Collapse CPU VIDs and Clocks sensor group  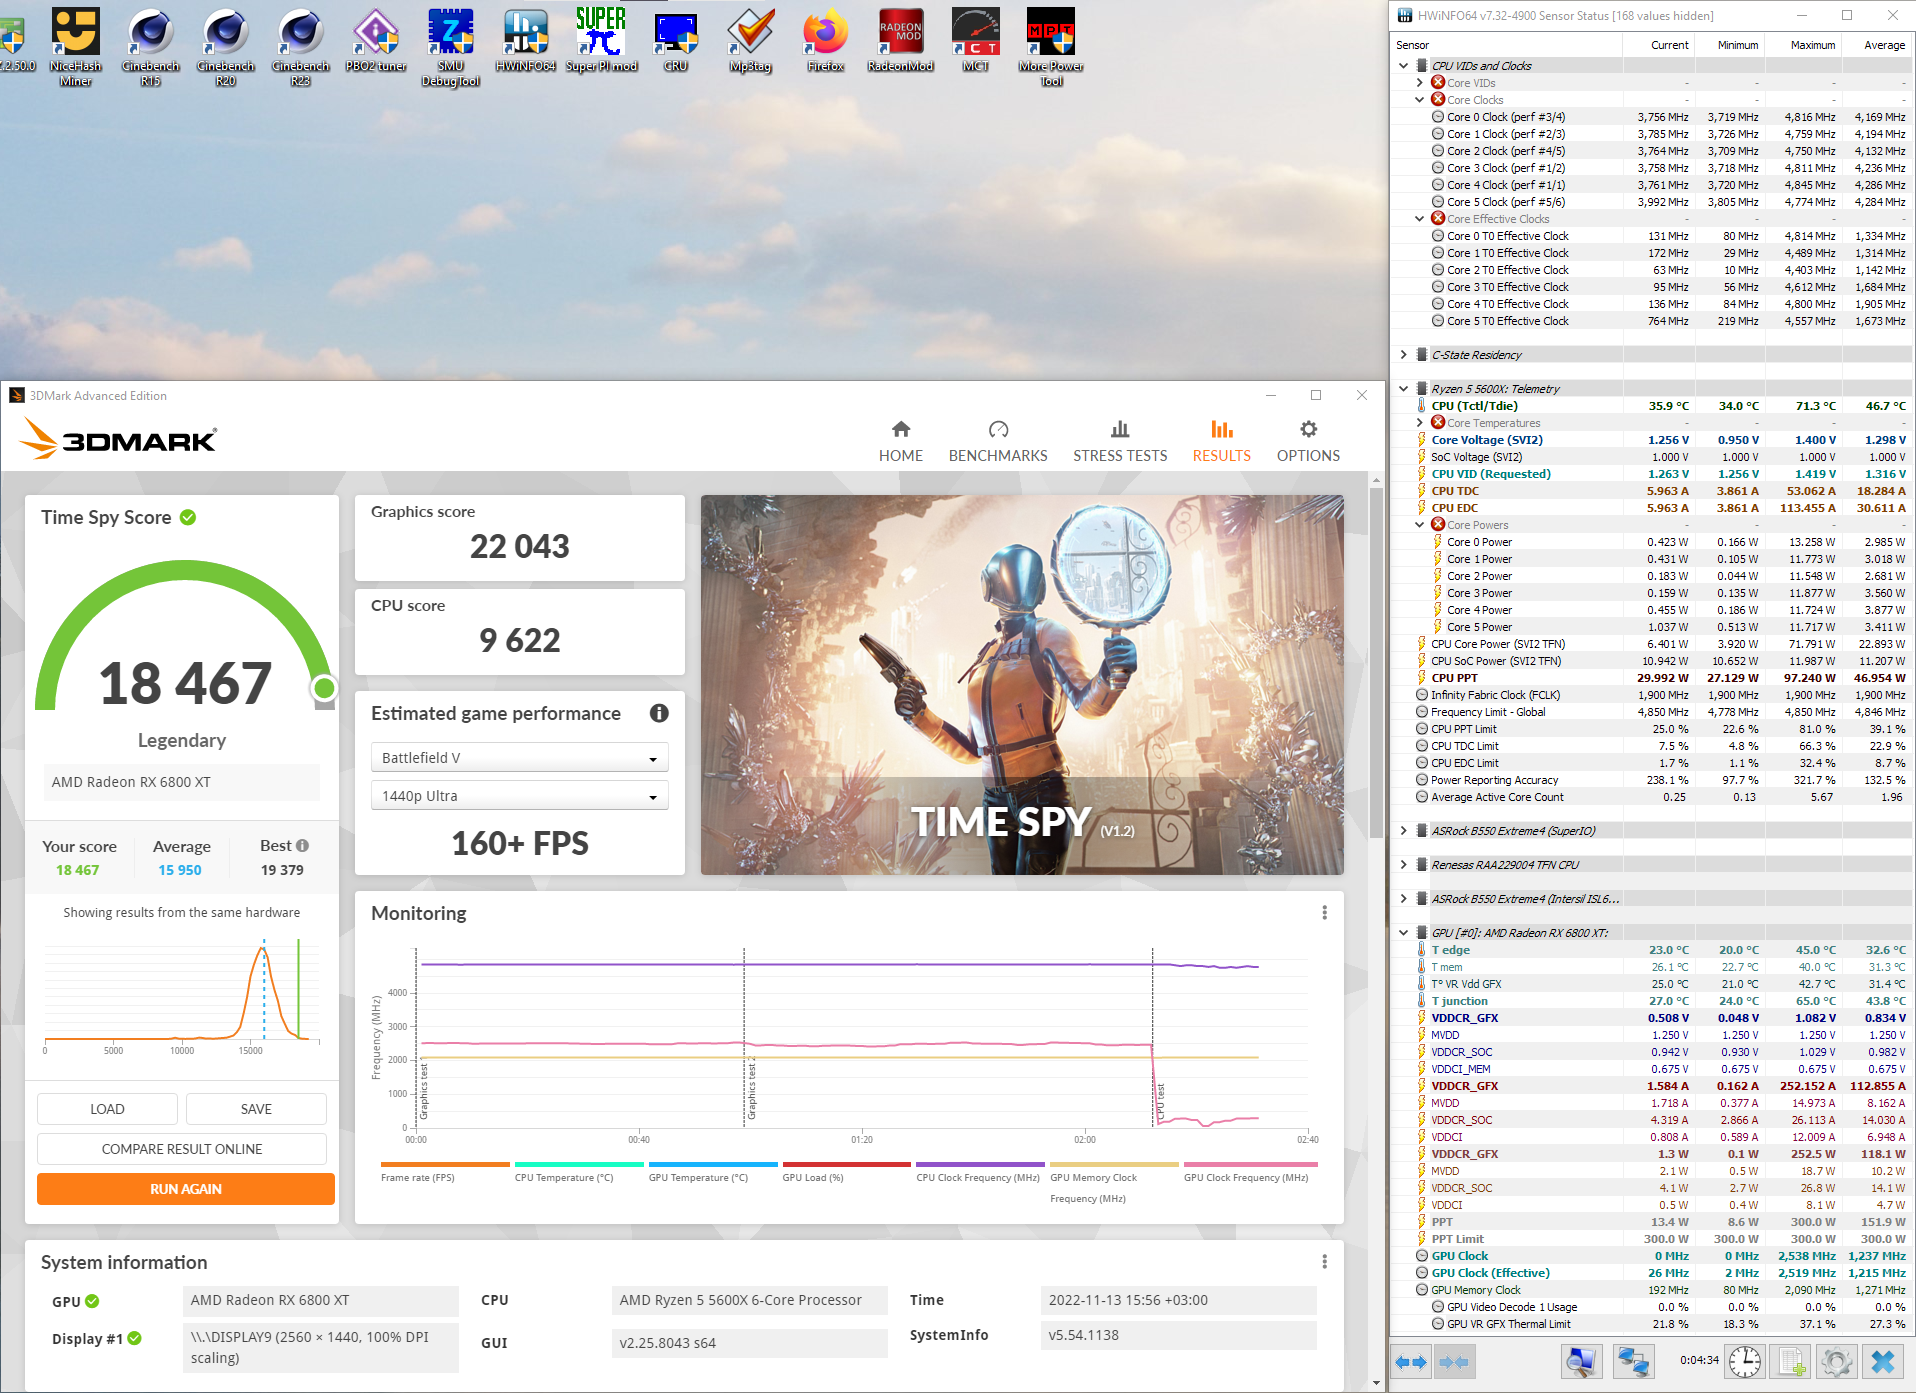coord(1404,66)
